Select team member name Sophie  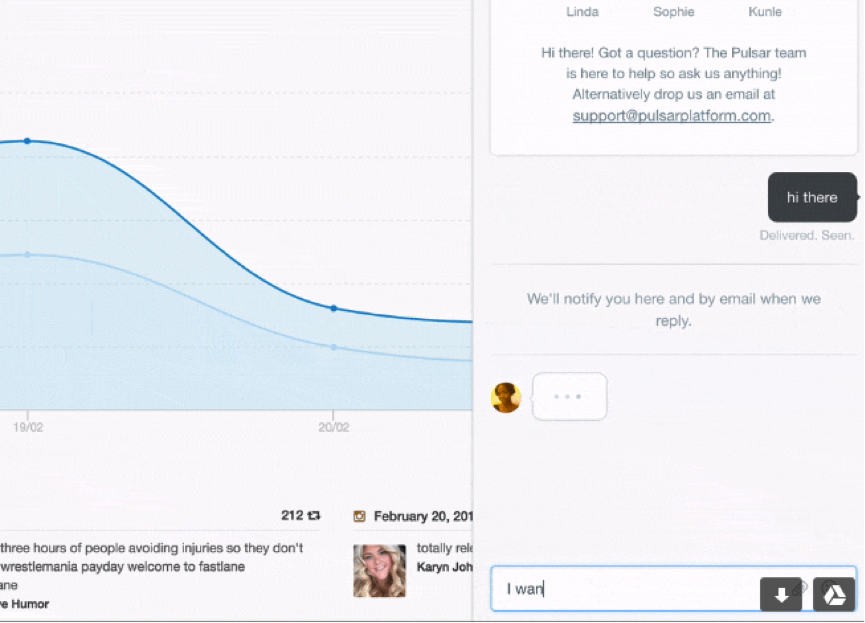(x=673, y=12)
